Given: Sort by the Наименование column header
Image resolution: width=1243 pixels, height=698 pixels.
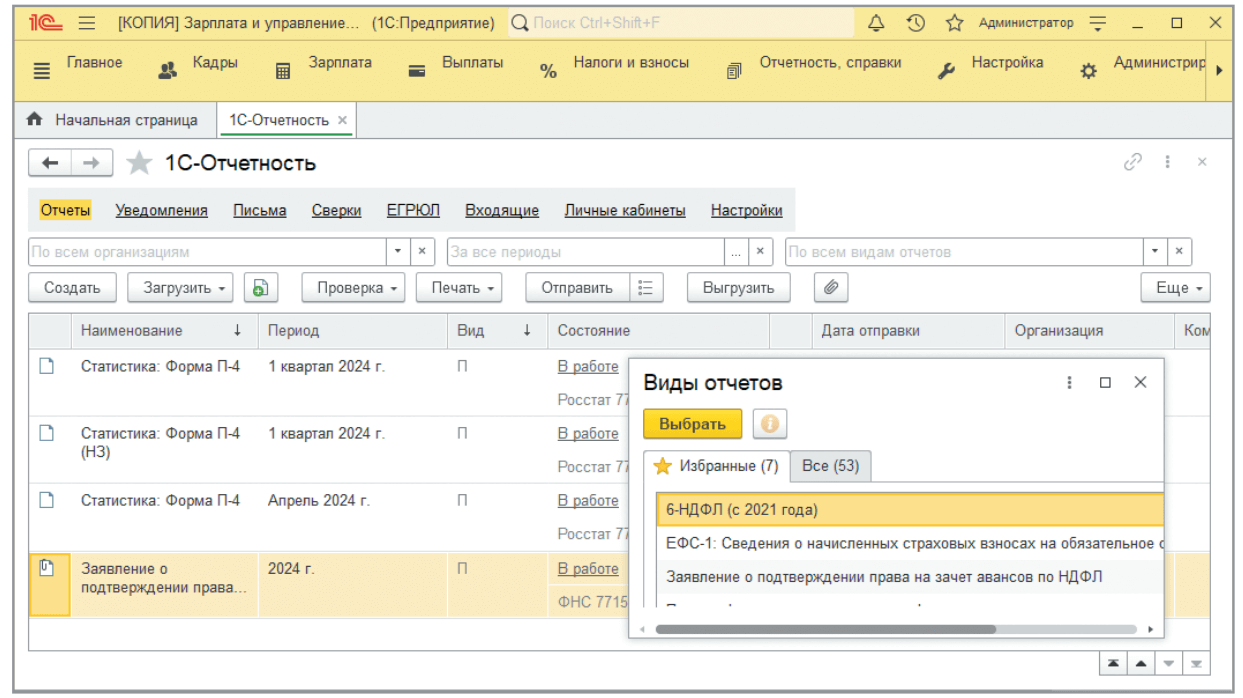Looking at the screenshot, I should tap(163, 331).
